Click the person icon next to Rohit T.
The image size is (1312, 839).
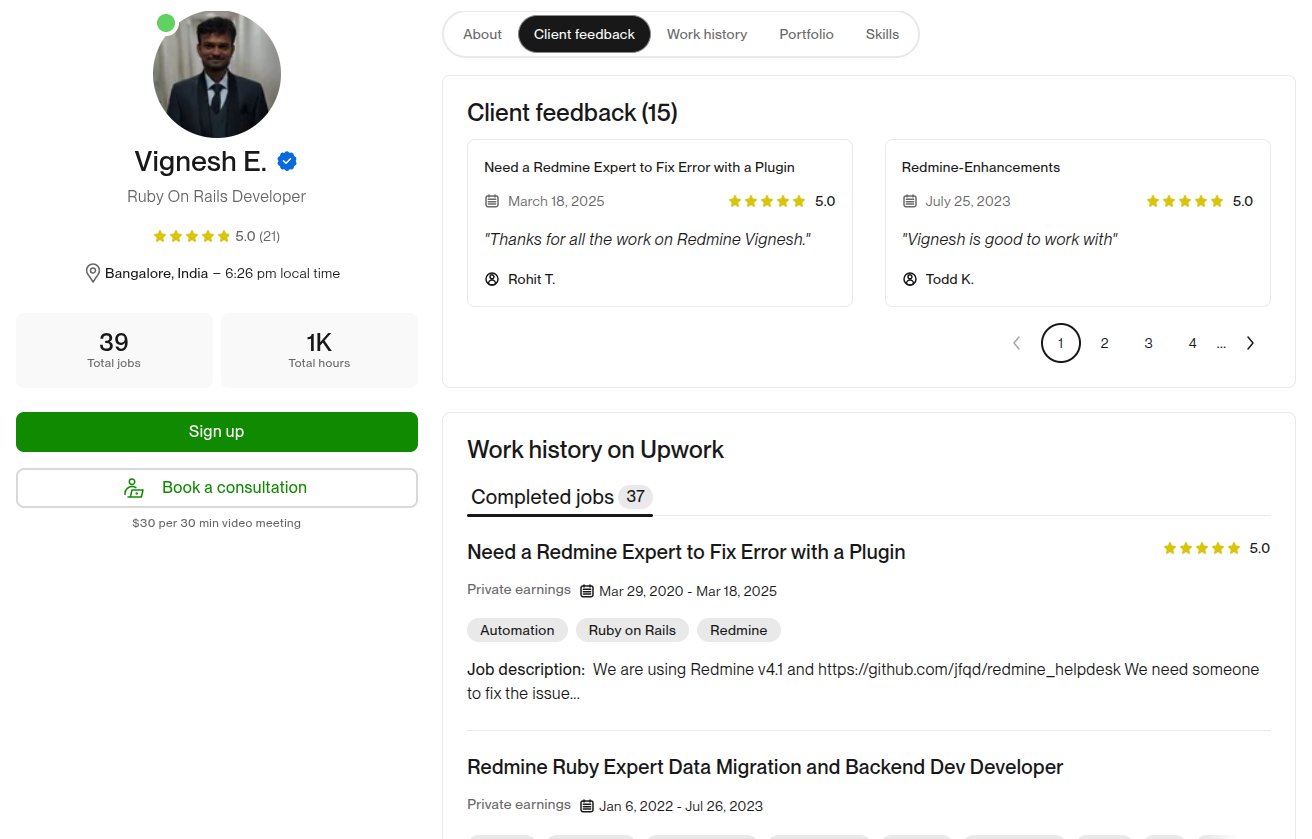coord(492,279)
